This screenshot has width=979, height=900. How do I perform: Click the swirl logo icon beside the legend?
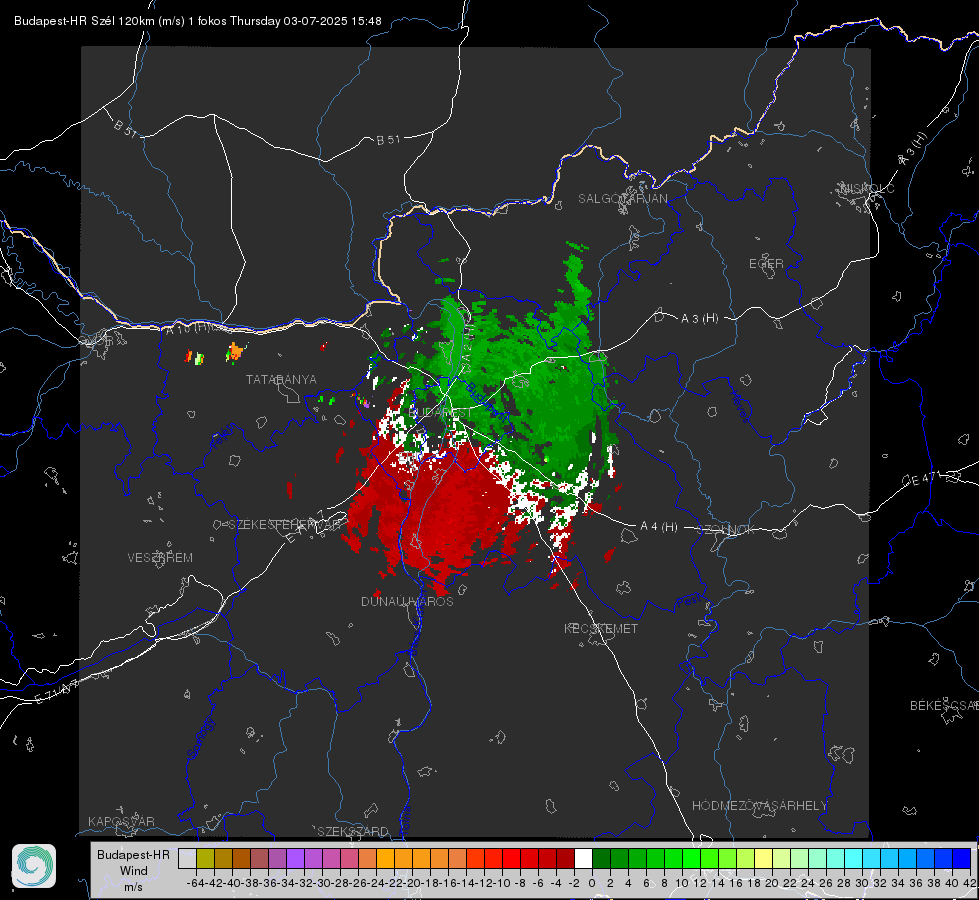point(34,866)
